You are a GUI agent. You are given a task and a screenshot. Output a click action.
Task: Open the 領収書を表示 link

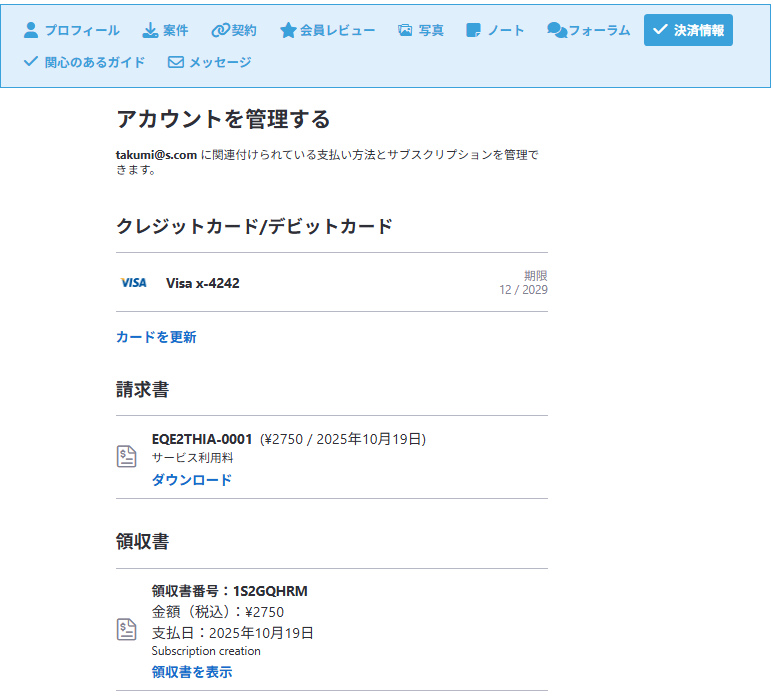click(x=191, y=672)
